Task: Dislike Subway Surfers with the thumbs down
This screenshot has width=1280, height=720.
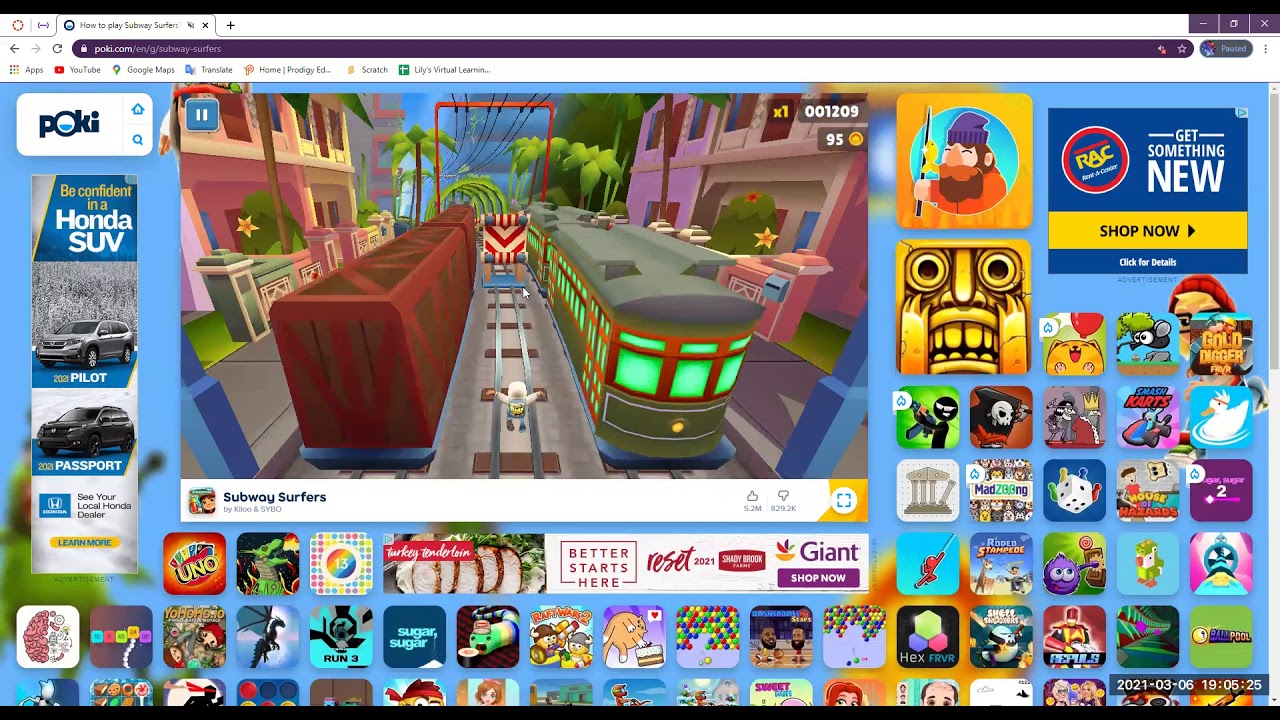Action: click(783, 496)
